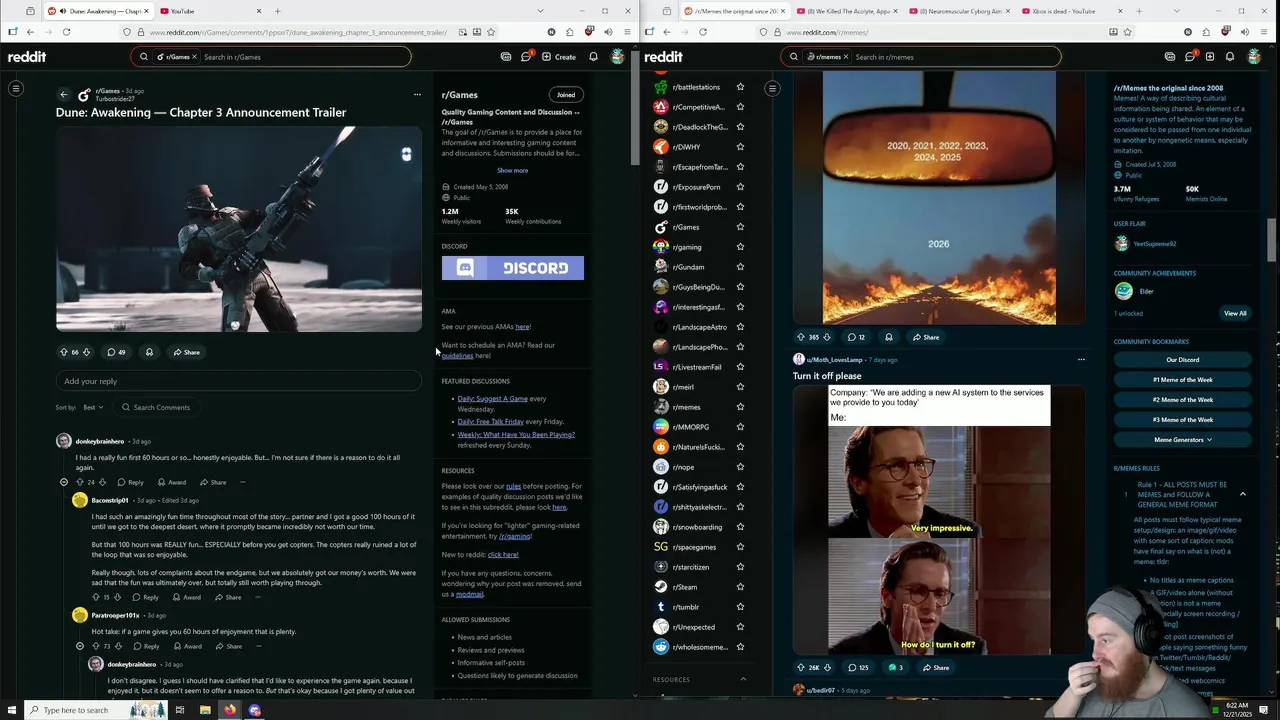Image resolution: width=1280 pixels, height=720 pixels.
Task: Remove r/Games filter from search bar
Action: tap(194, 57)
